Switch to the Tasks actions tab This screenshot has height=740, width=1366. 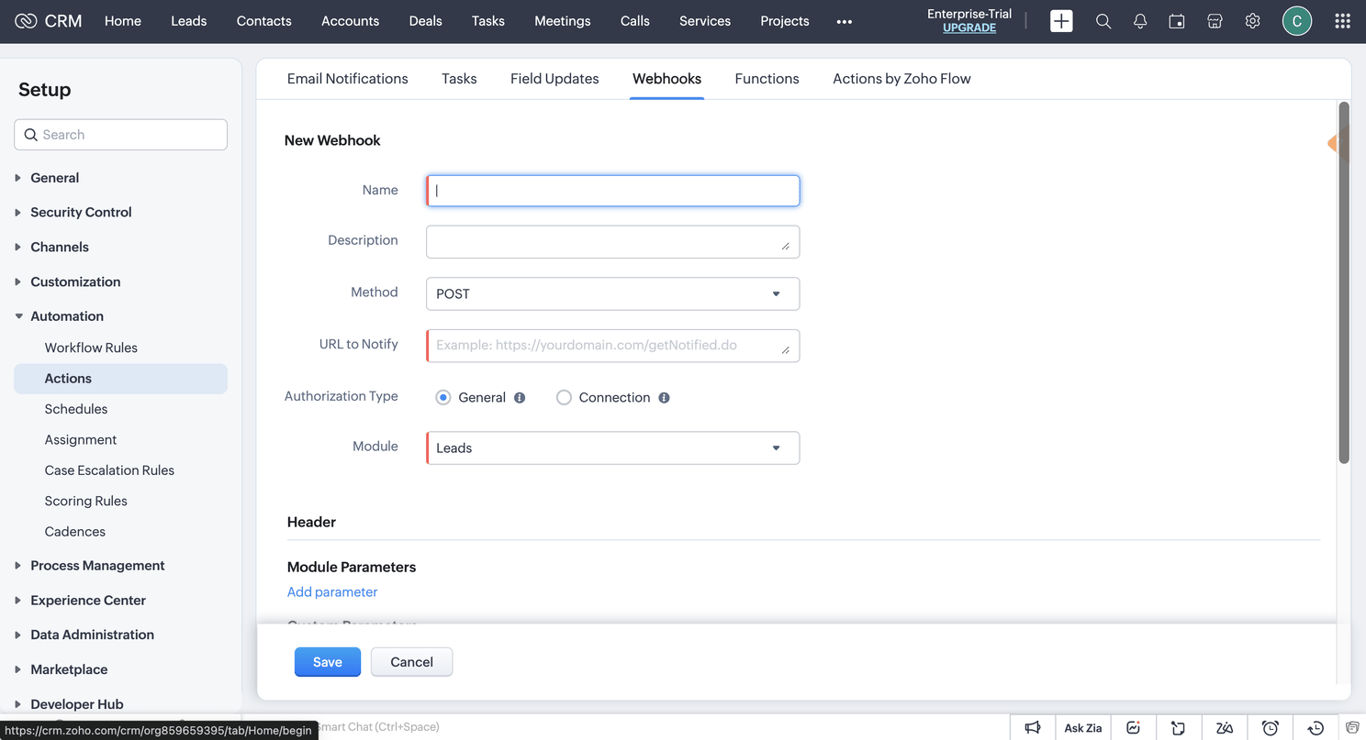[459, 79]
